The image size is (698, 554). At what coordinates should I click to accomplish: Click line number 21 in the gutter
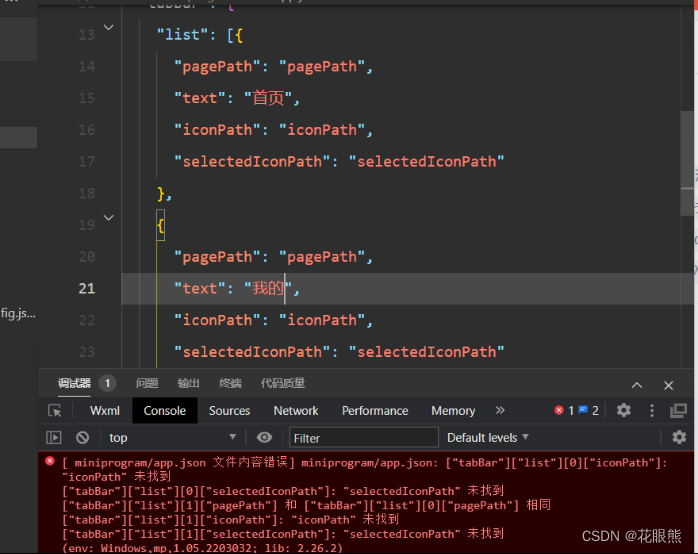[87, 288]
